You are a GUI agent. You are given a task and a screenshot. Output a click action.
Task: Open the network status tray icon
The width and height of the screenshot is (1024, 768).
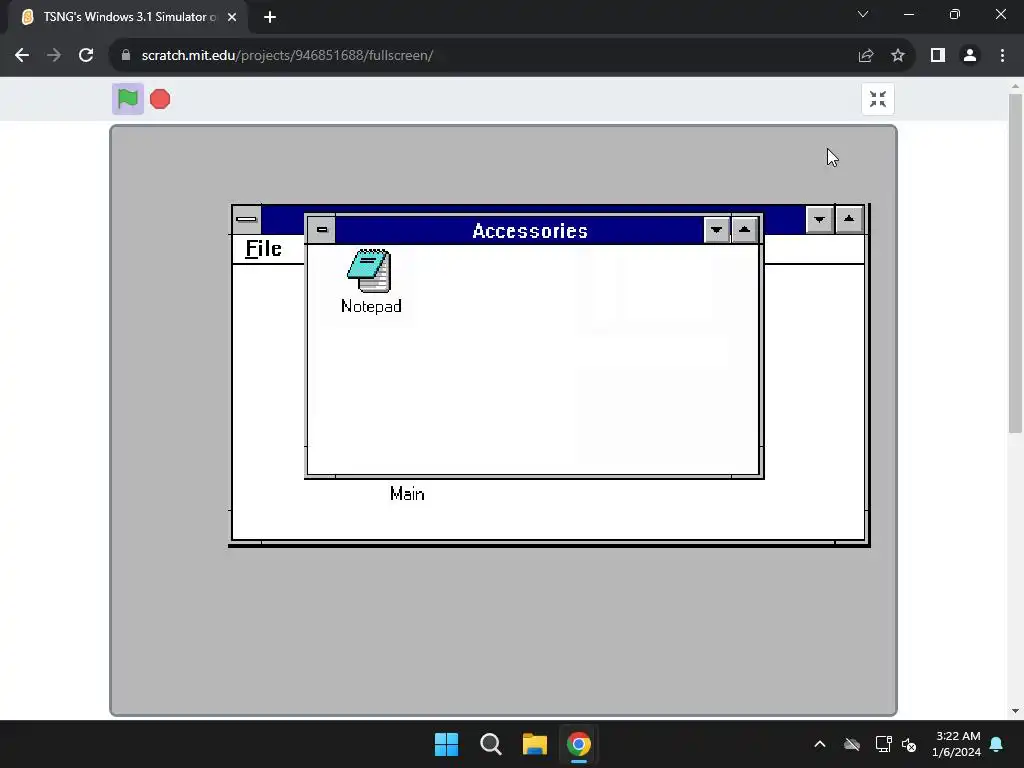point(884,744)
